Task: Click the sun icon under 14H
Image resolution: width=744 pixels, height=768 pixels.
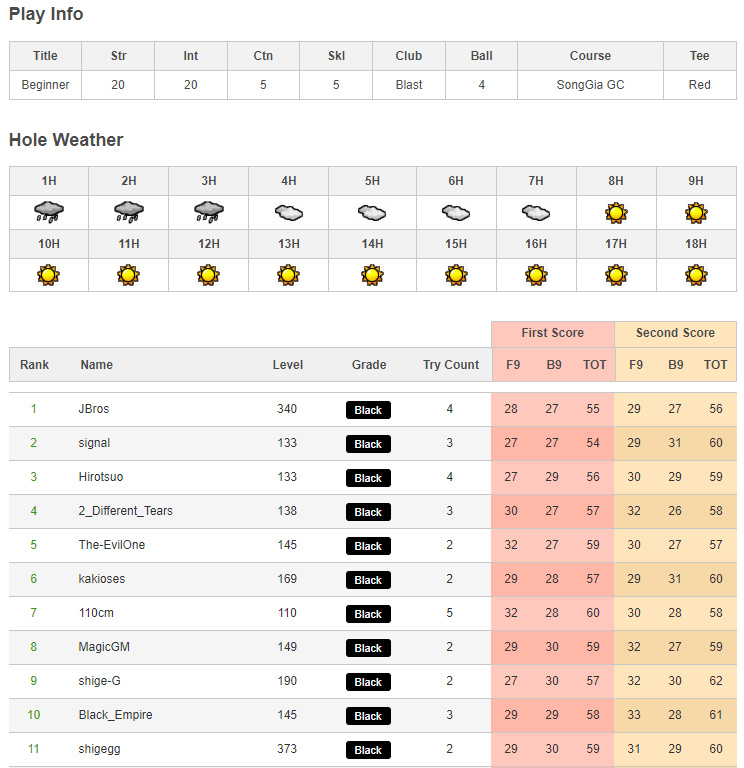Action: pyautogui.click(x=372, y=274)
